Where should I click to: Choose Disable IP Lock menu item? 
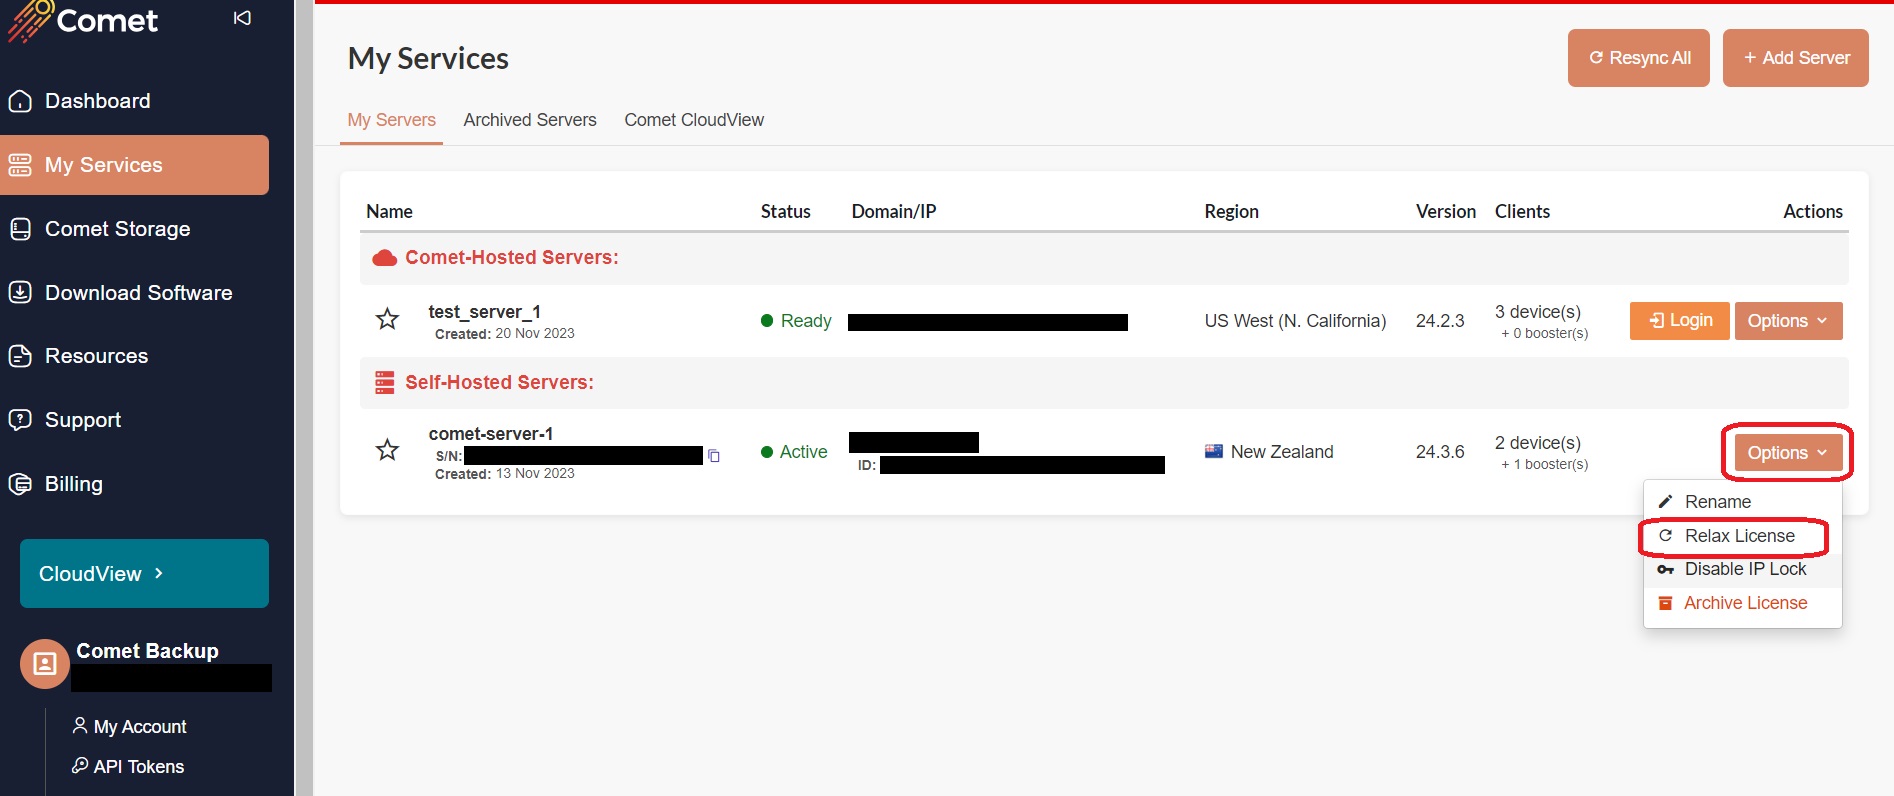(x=1742, y=569)
